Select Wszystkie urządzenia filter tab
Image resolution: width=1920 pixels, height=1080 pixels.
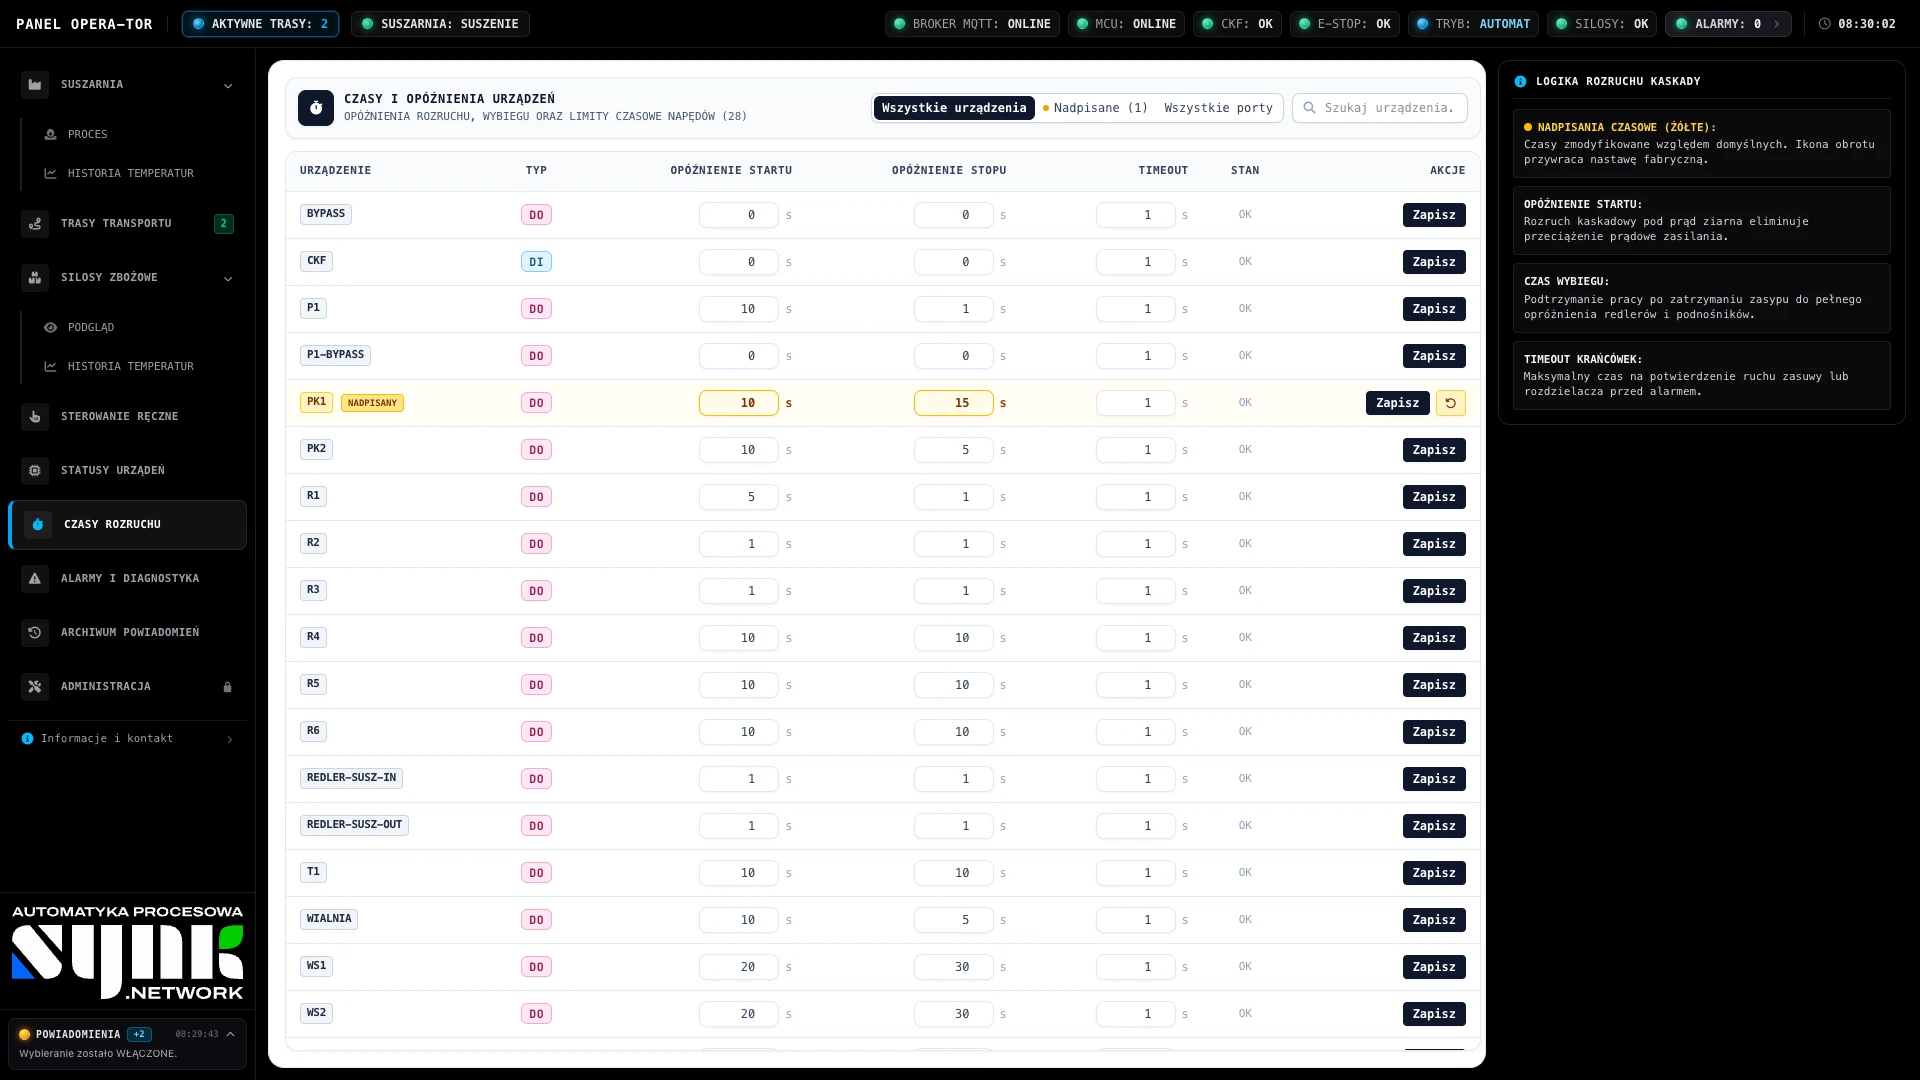coord(954,108)
